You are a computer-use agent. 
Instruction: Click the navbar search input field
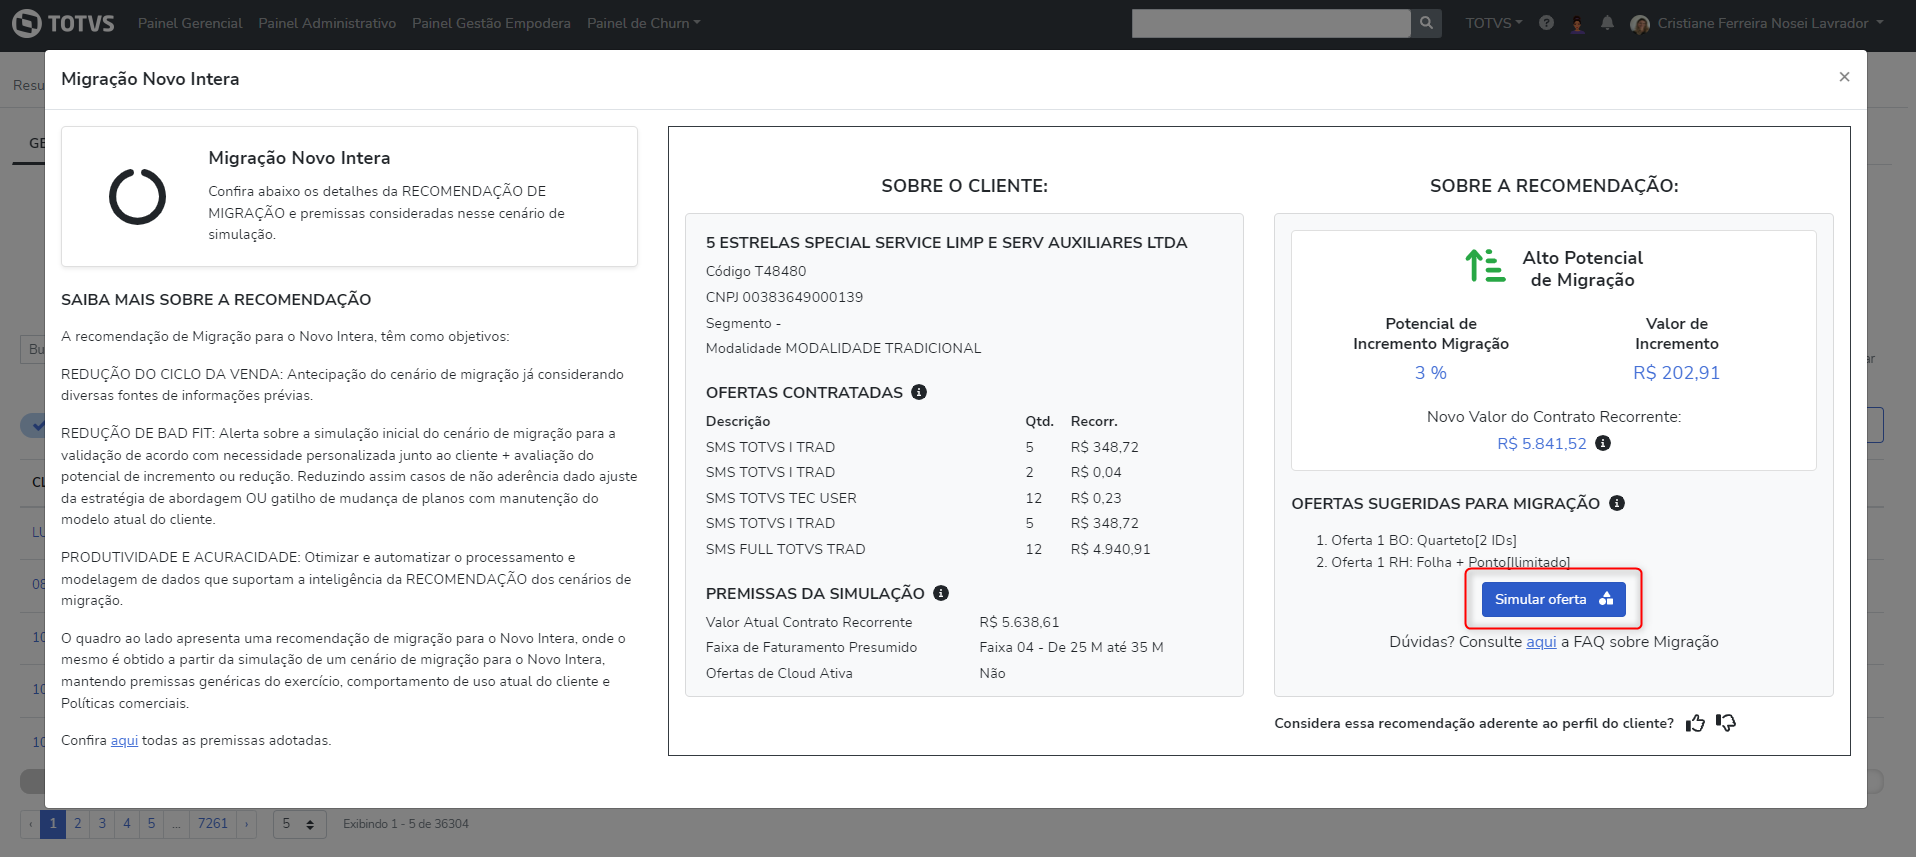tap(1271, 23)
